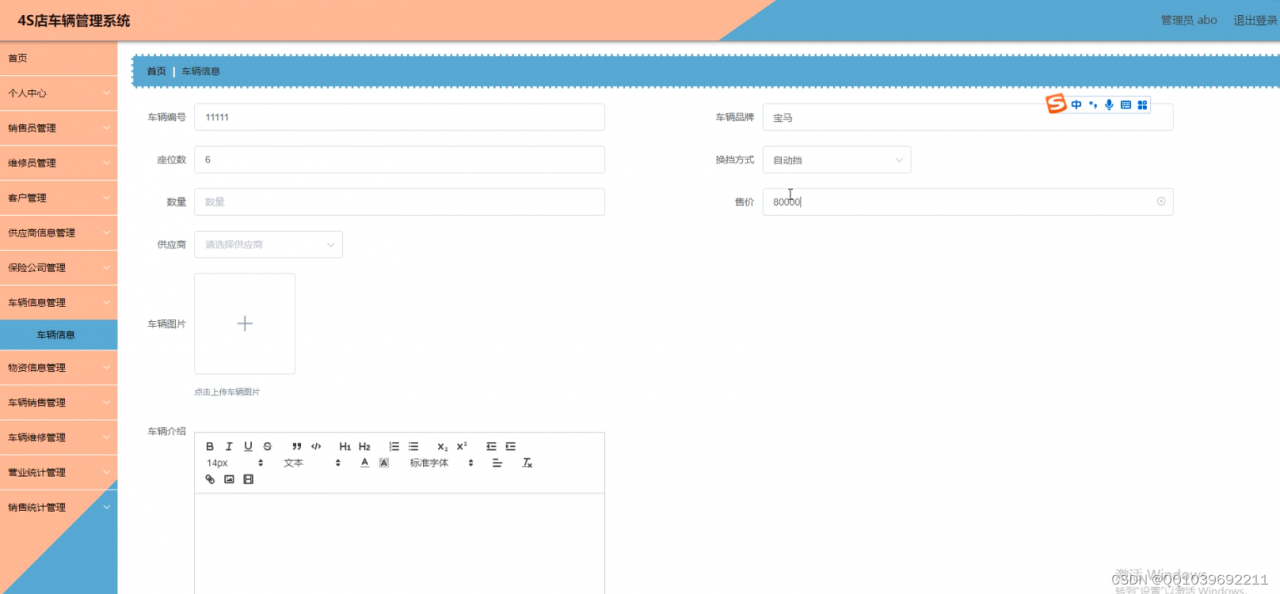
Task: Open Sogou soft keyboard
Action: [1125, 104]
